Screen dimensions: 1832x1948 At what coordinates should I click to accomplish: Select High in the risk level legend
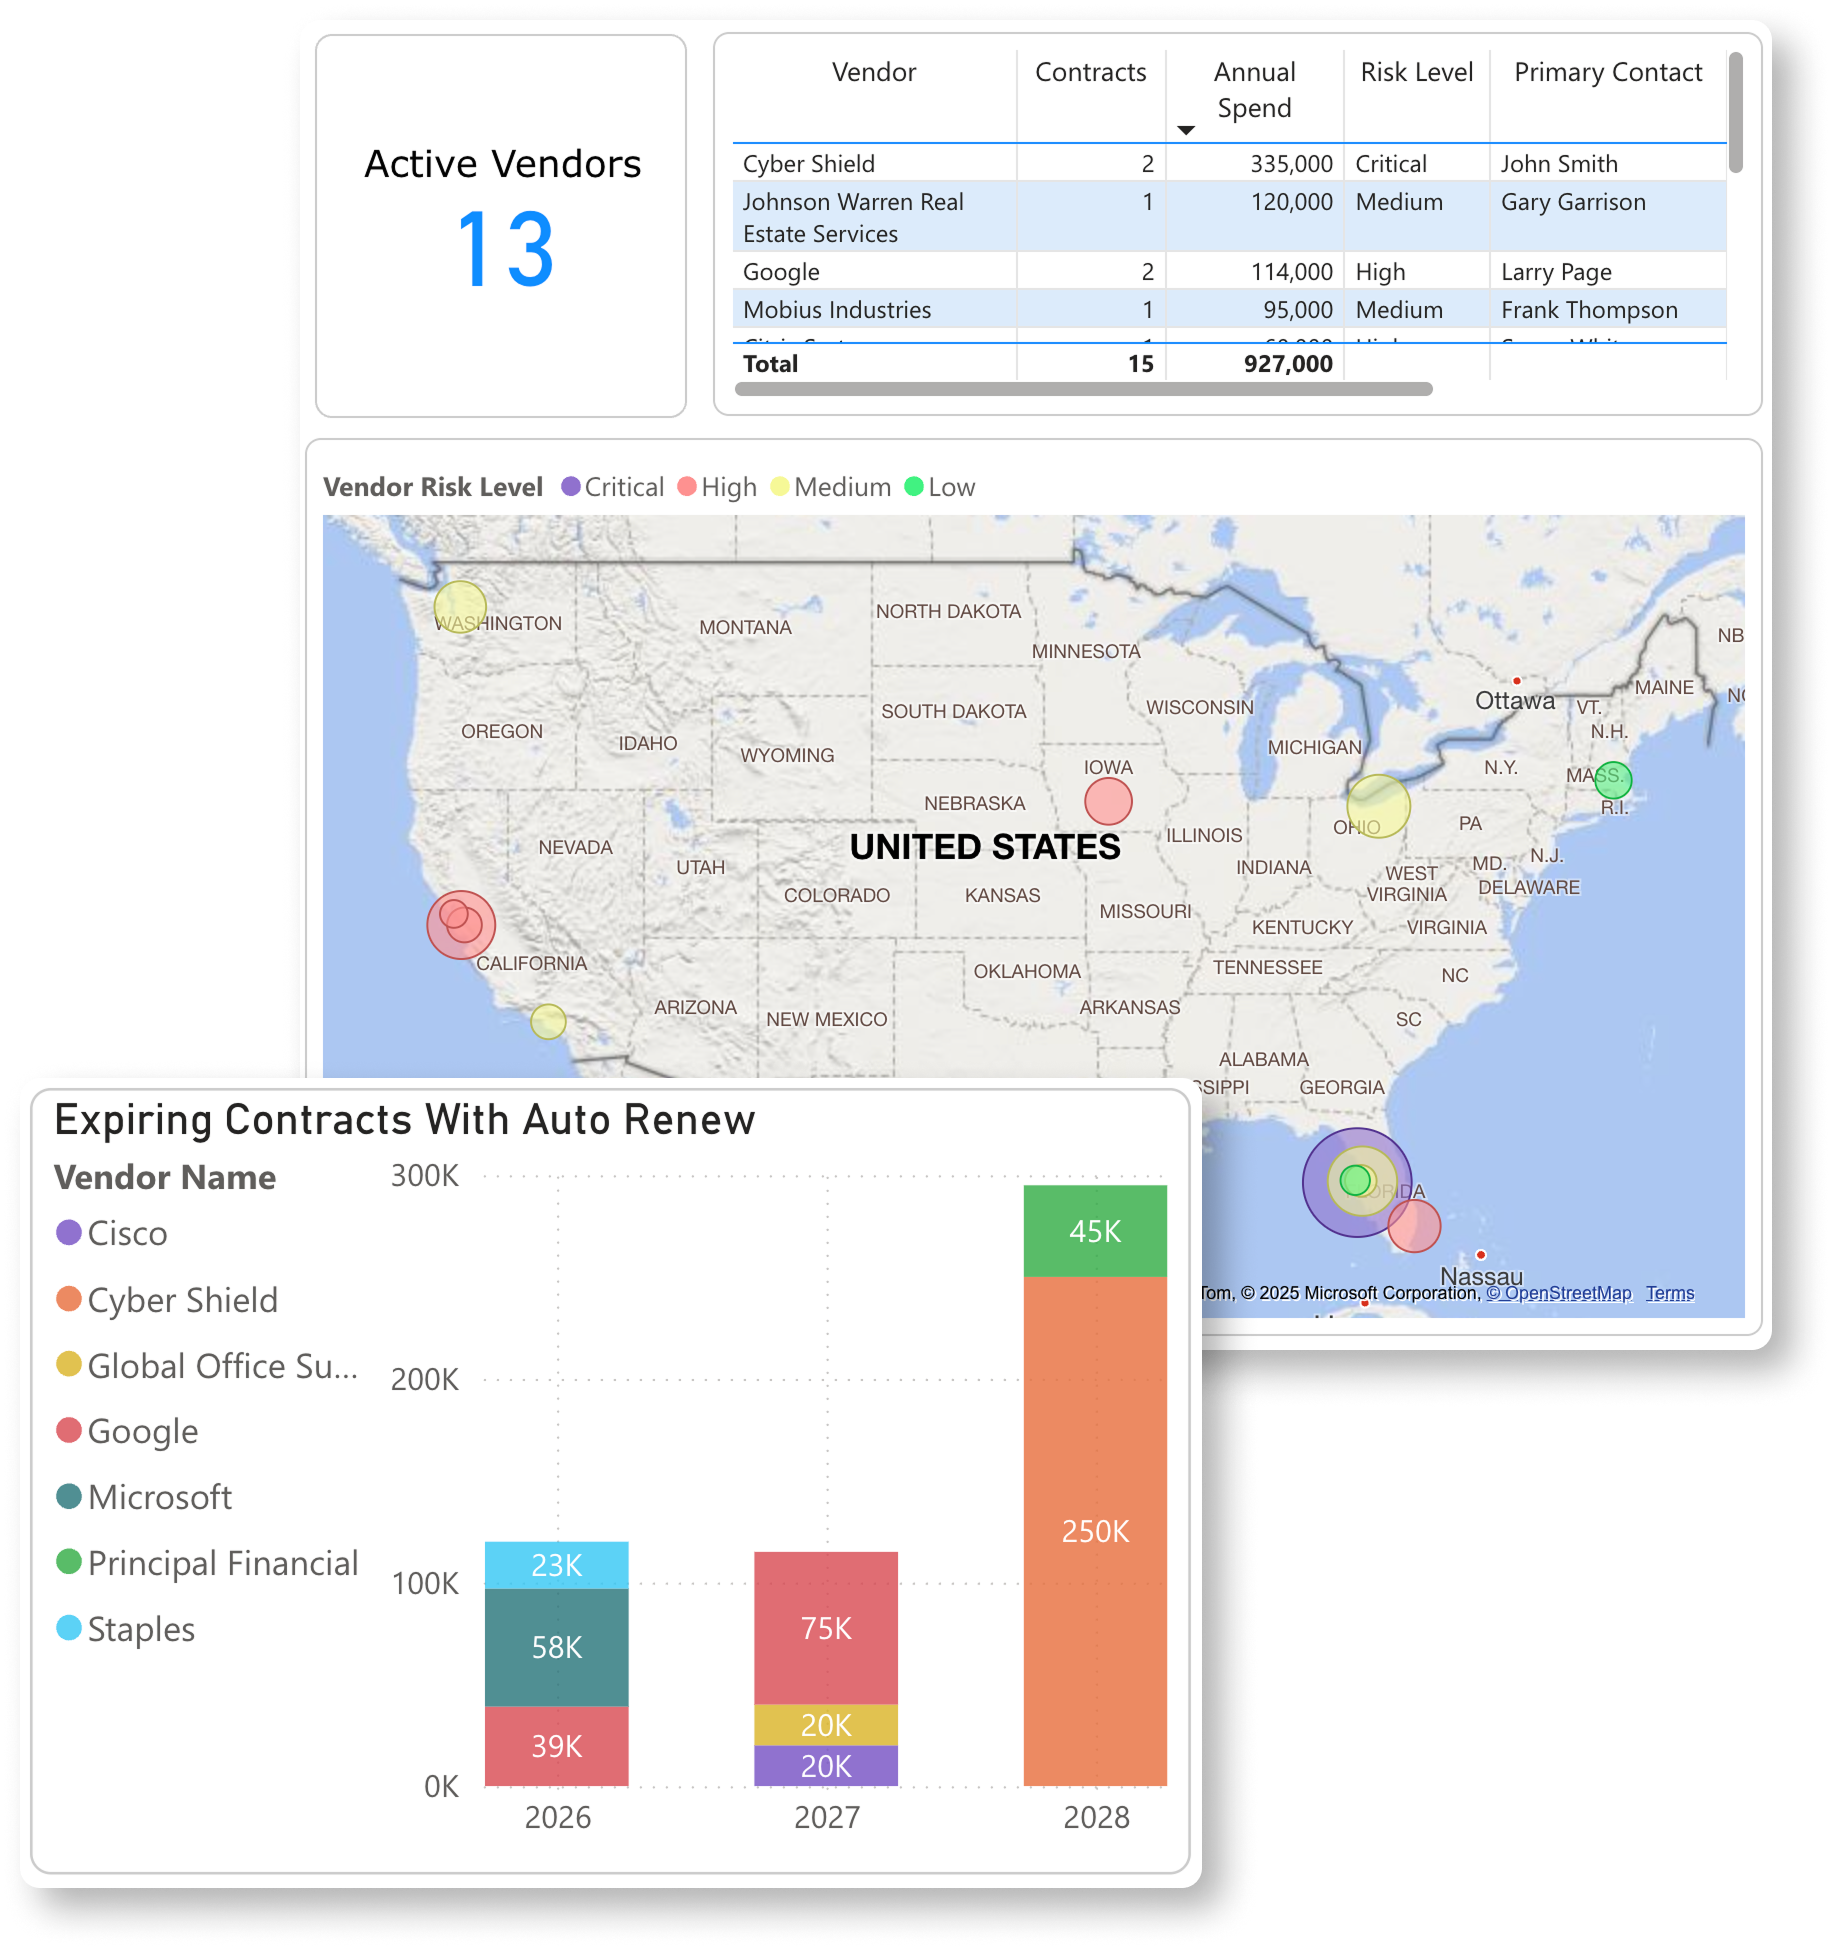point(717,487)
